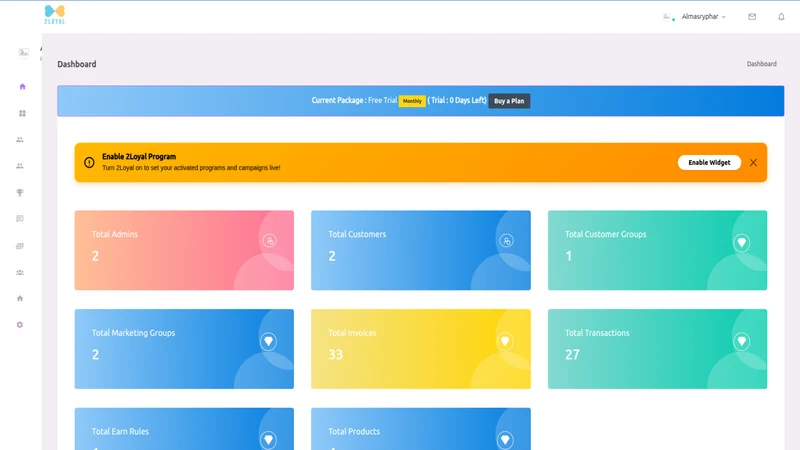Click the Trial : 0 Days Left text
Screen dimensions: 800x450
[x=457, y=101]
